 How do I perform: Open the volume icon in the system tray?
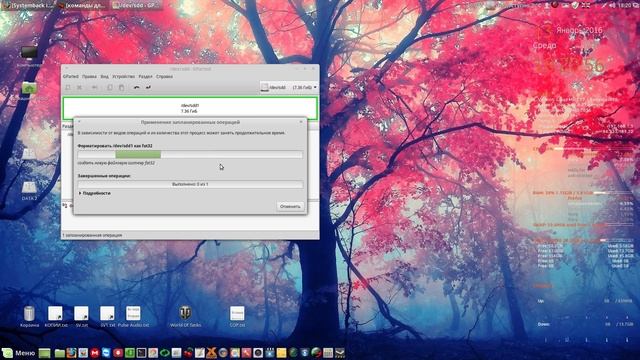(x=613, y=5)
